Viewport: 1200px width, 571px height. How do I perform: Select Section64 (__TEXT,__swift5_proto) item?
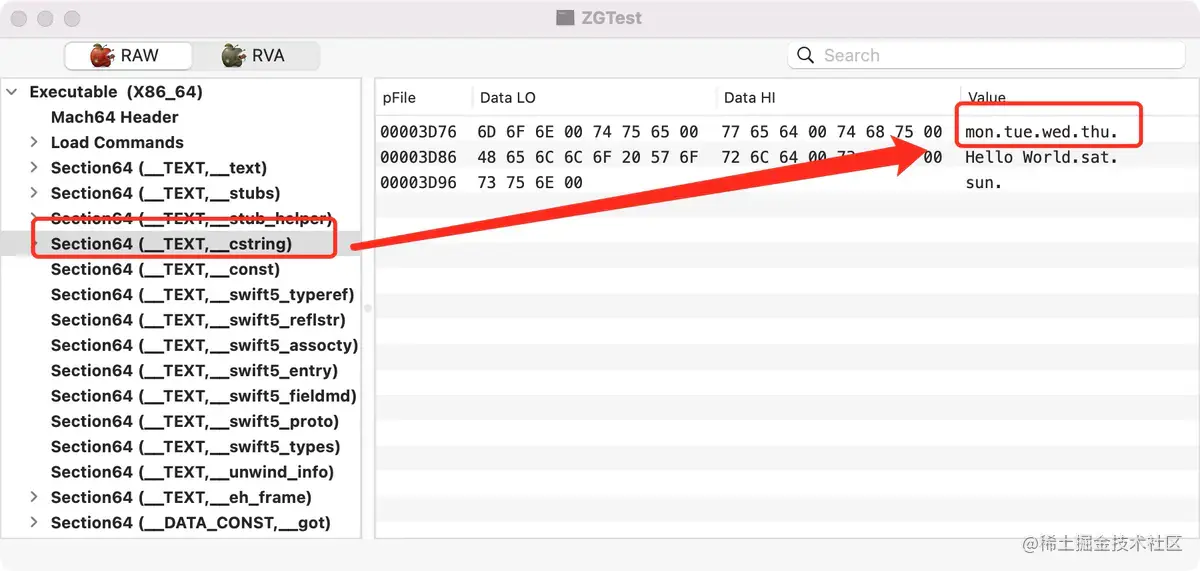click(x=195, y=422)
